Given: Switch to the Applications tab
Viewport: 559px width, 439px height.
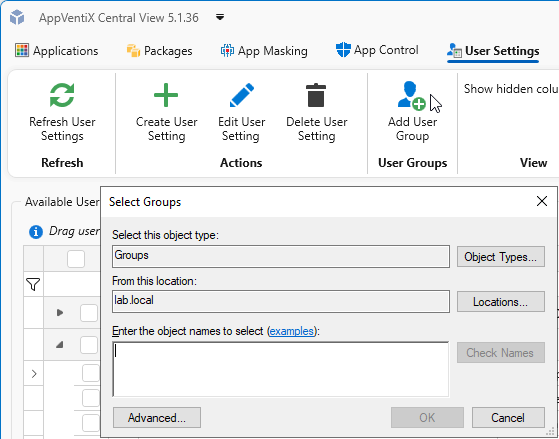Looking at the screenshot, I should point(56,51).
